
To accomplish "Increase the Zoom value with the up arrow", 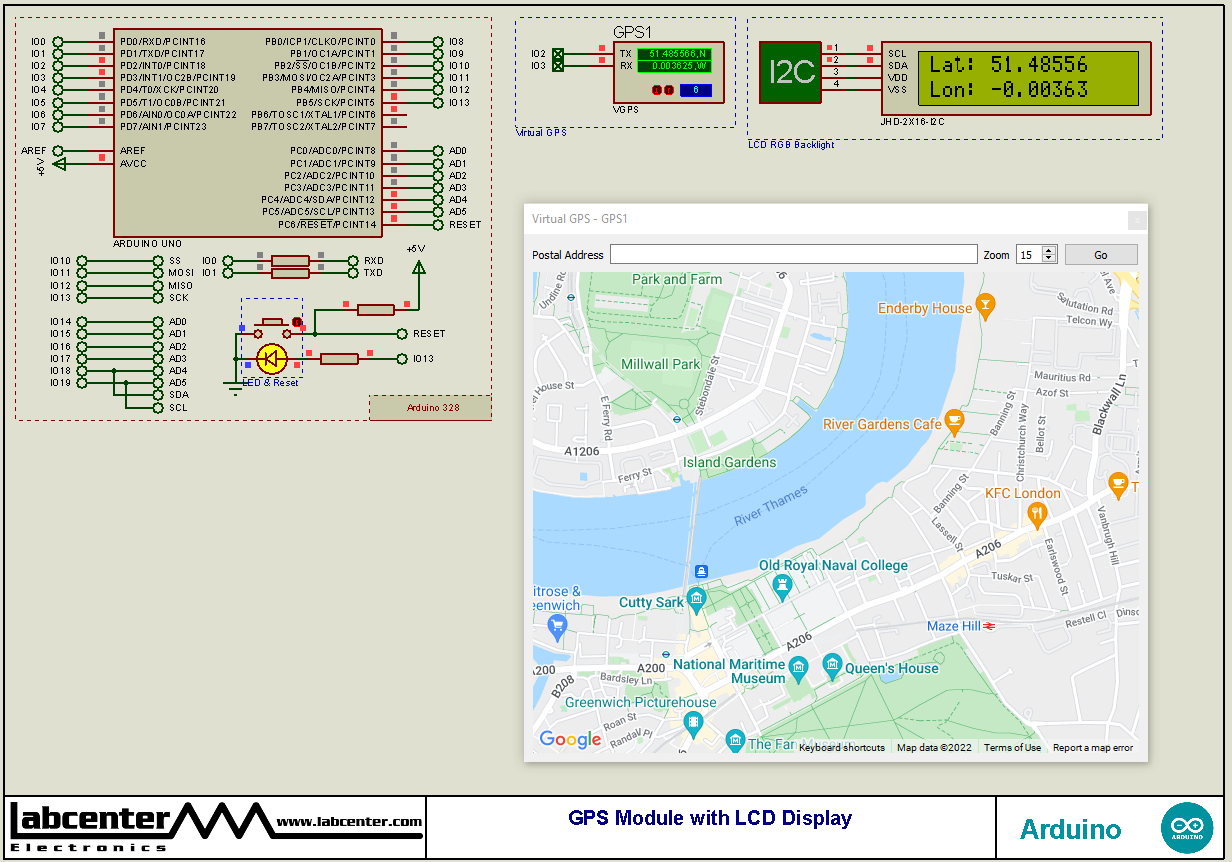I will point(1048,249).
